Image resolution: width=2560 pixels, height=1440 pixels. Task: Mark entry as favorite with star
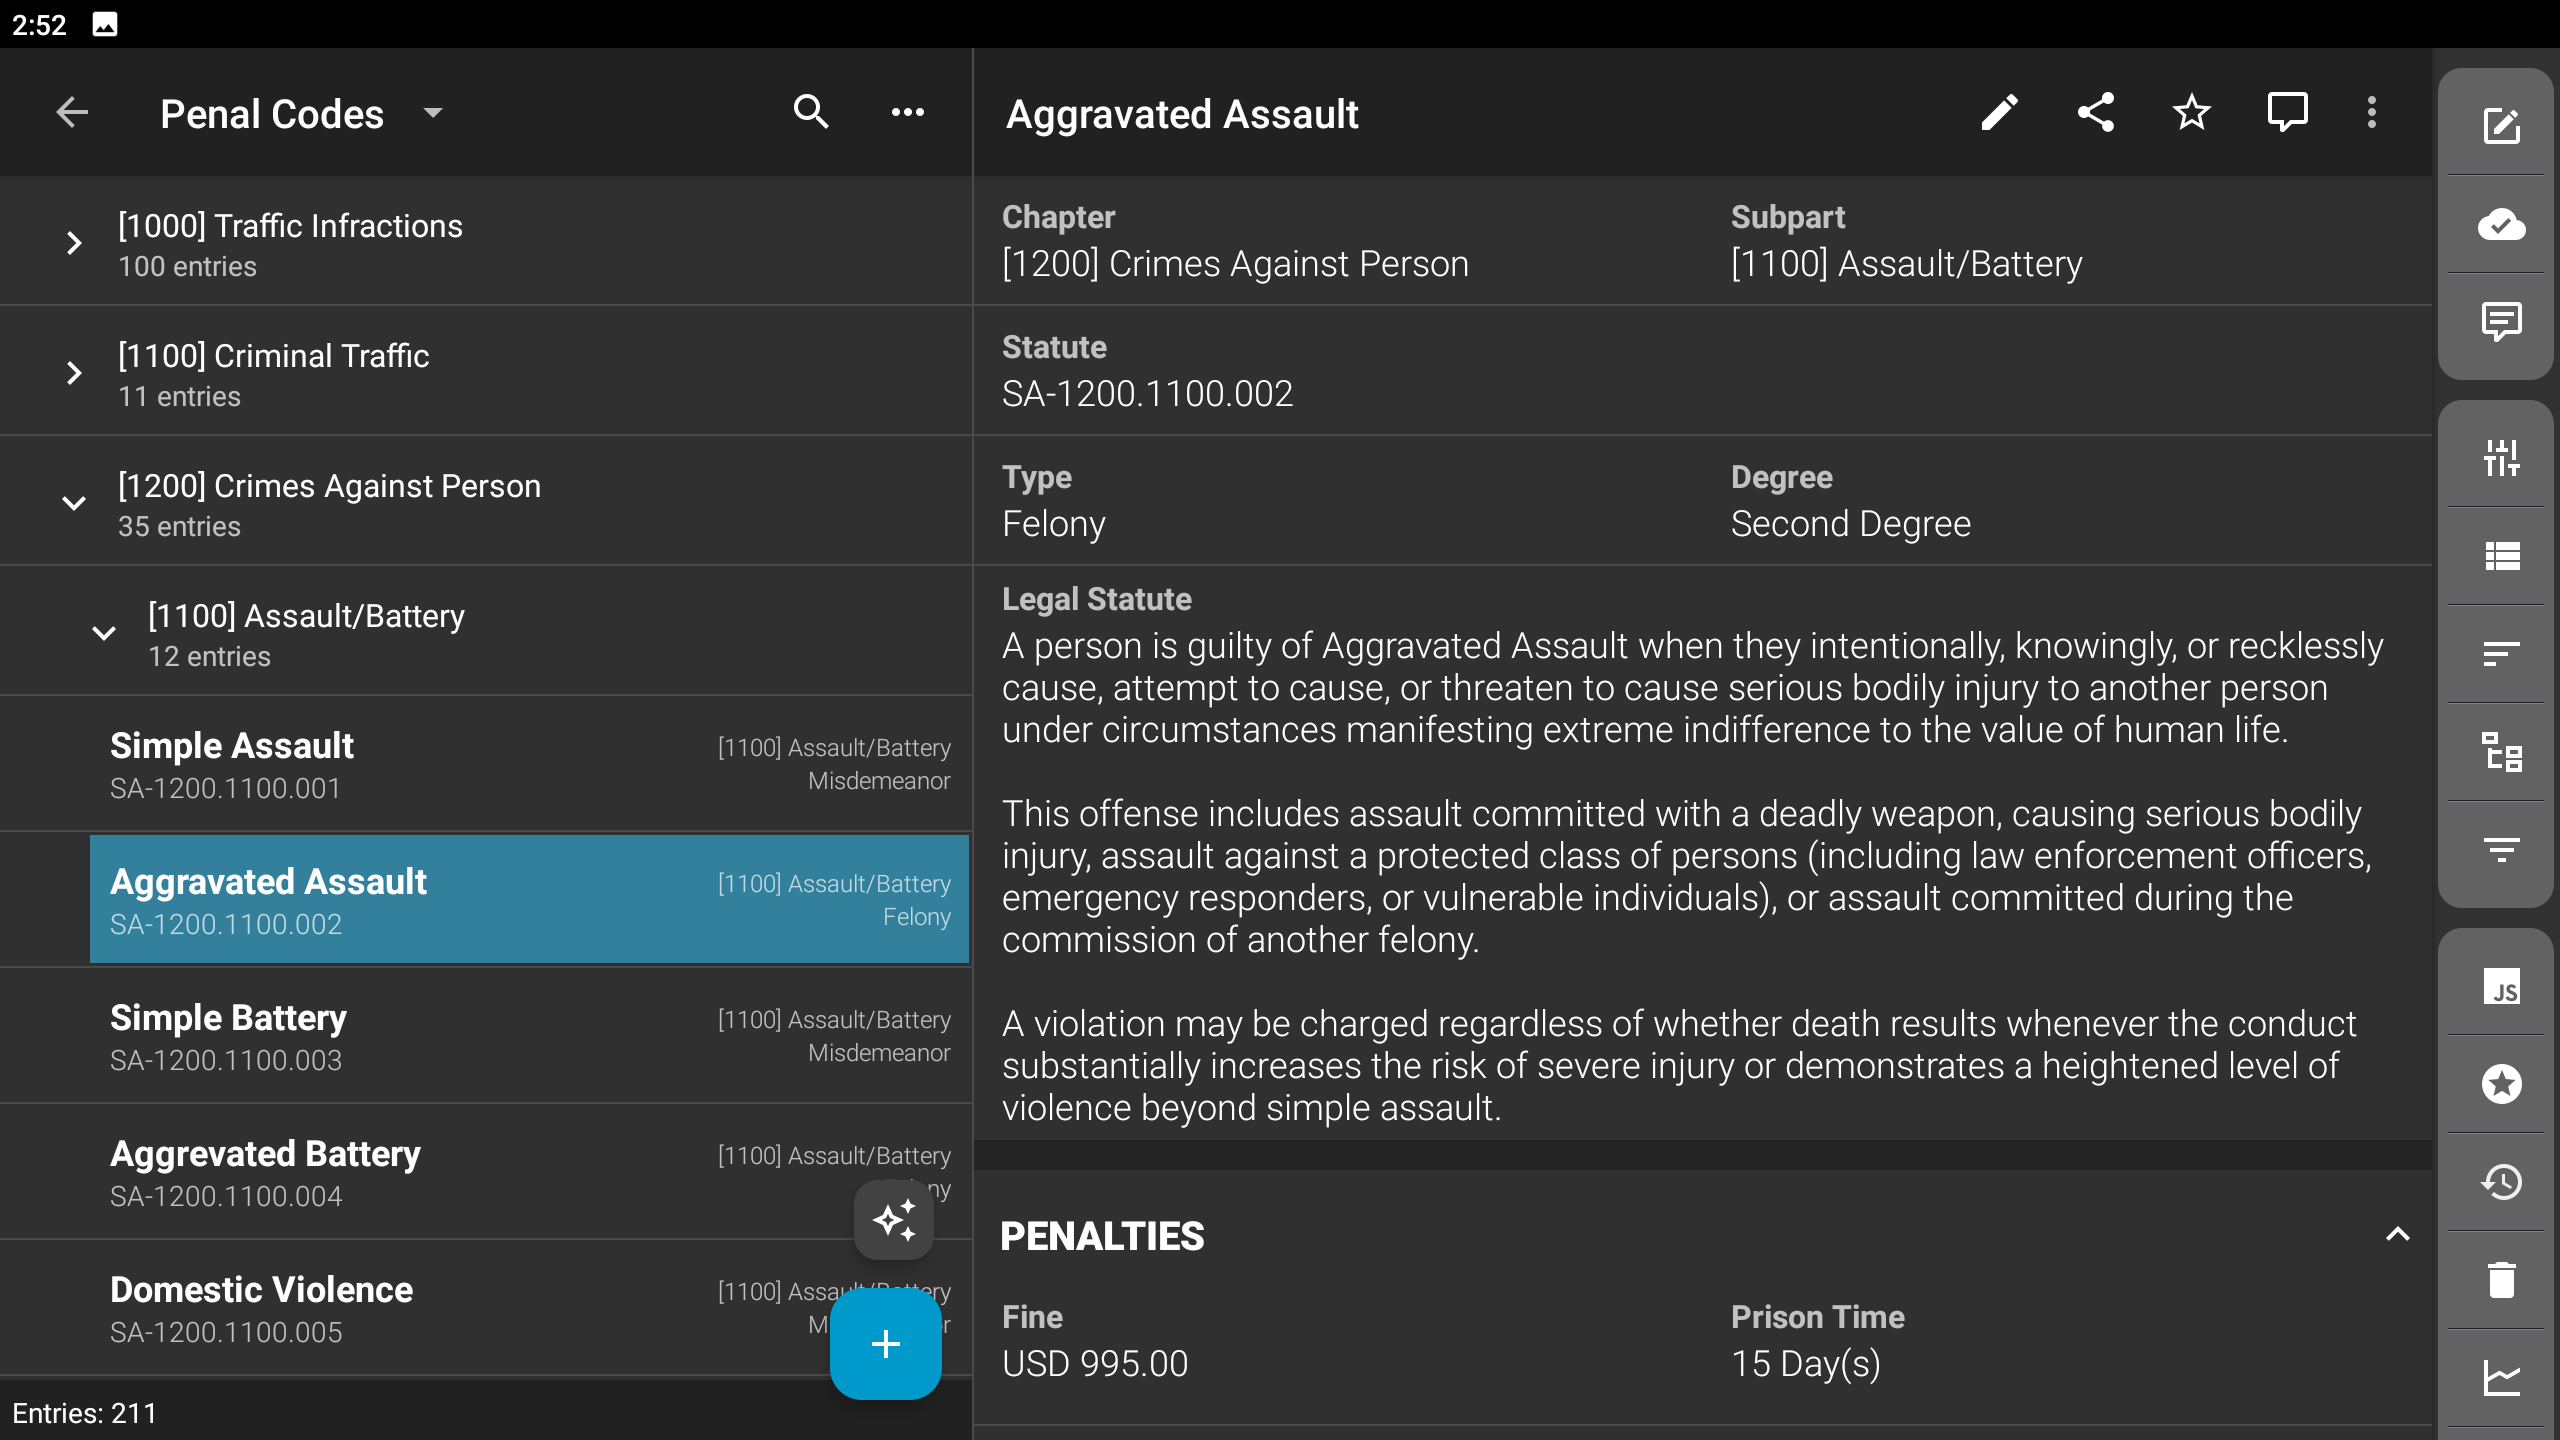[2191, 113]
